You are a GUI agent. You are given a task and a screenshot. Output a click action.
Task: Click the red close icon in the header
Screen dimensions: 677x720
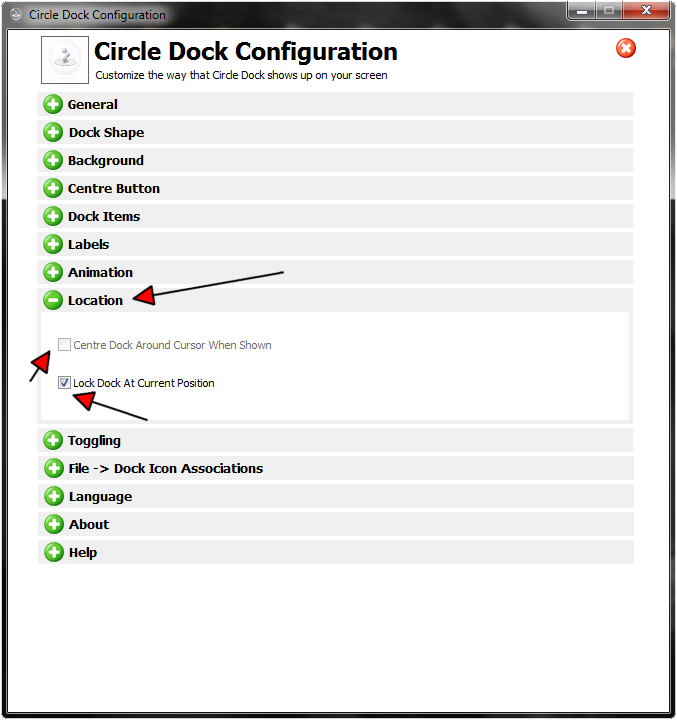click(626, 48)
